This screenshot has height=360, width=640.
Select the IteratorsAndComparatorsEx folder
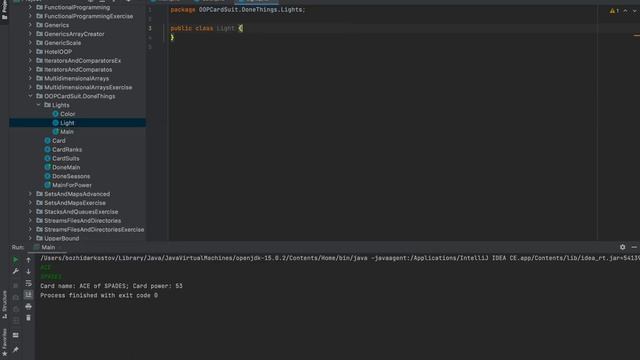tap(82, 61)
